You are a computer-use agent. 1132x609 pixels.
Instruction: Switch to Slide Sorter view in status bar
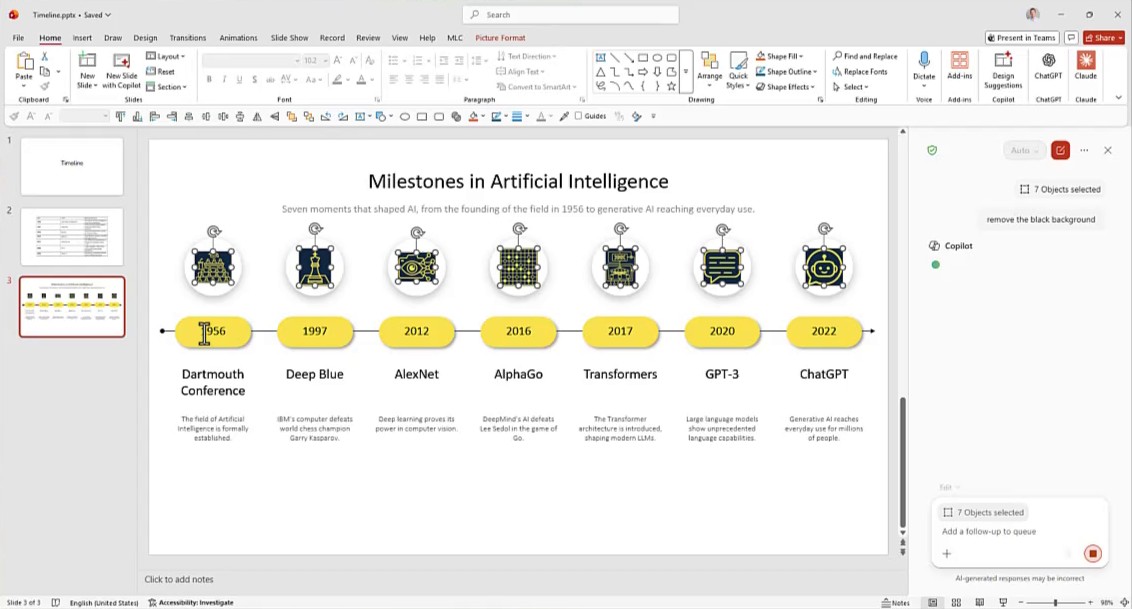(x=956, y=603)
